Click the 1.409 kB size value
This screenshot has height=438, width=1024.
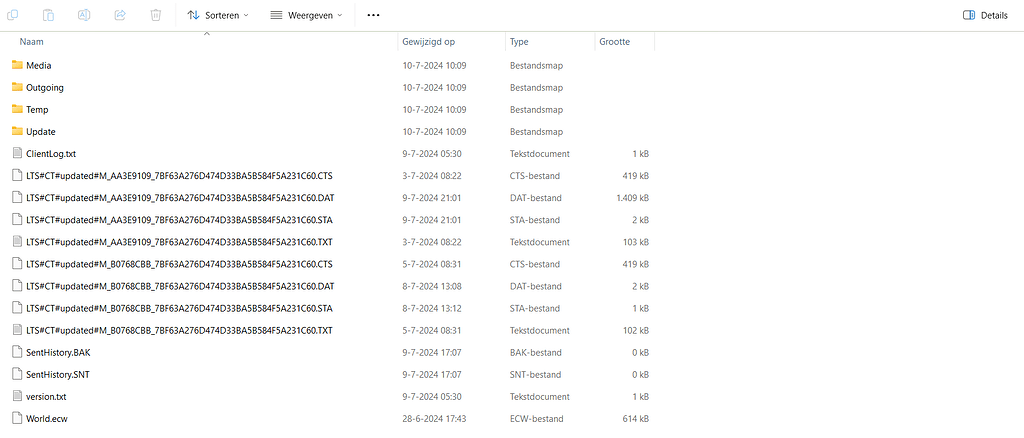click(x=632, y=198)
